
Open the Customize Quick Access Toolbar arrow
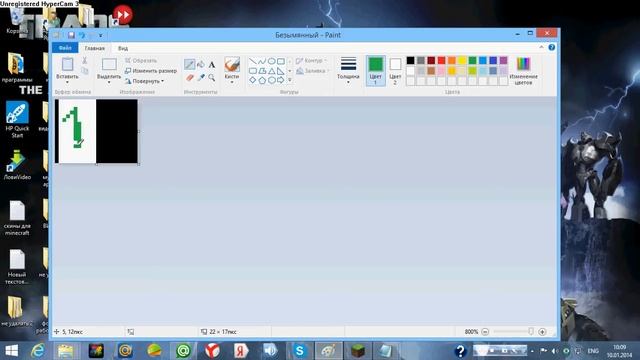pos(101,36)
